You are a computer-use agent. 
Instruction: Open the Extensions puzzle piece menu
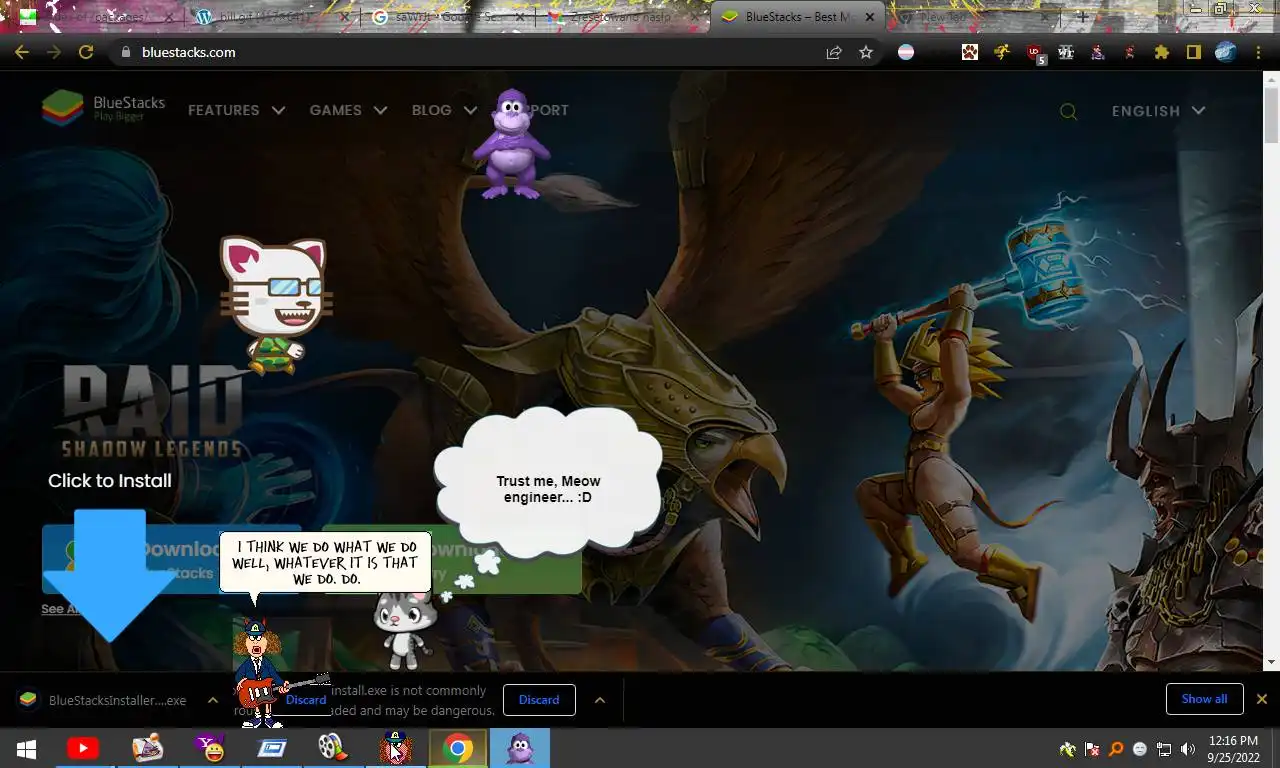(1161, 52)
